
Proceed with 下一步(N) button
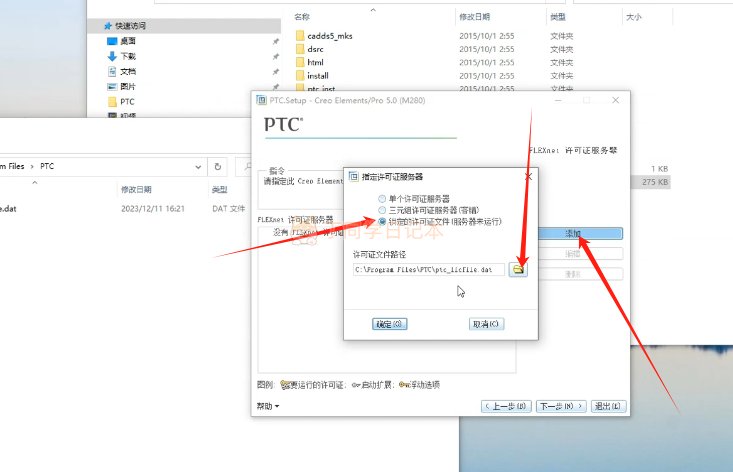tap(561, 406)
